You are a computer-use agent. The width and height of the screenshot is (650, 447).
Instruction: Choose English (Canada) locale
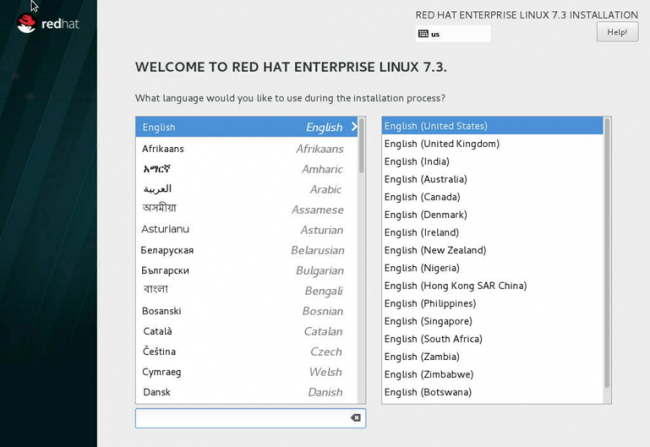click(492, 197)
